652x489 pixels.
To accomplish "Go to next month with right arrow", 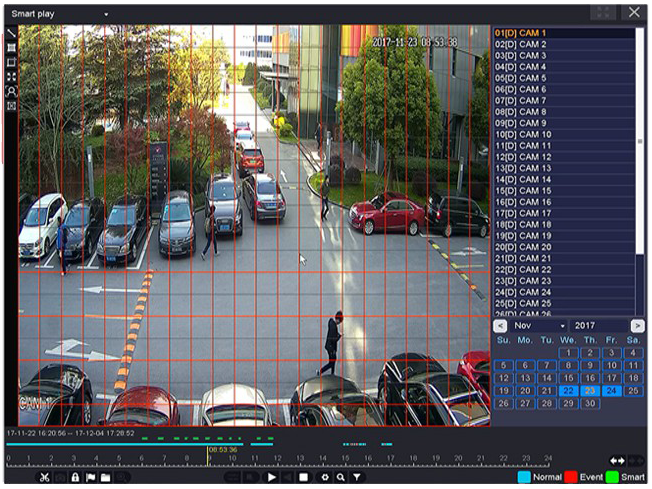I will coord(637,326).
